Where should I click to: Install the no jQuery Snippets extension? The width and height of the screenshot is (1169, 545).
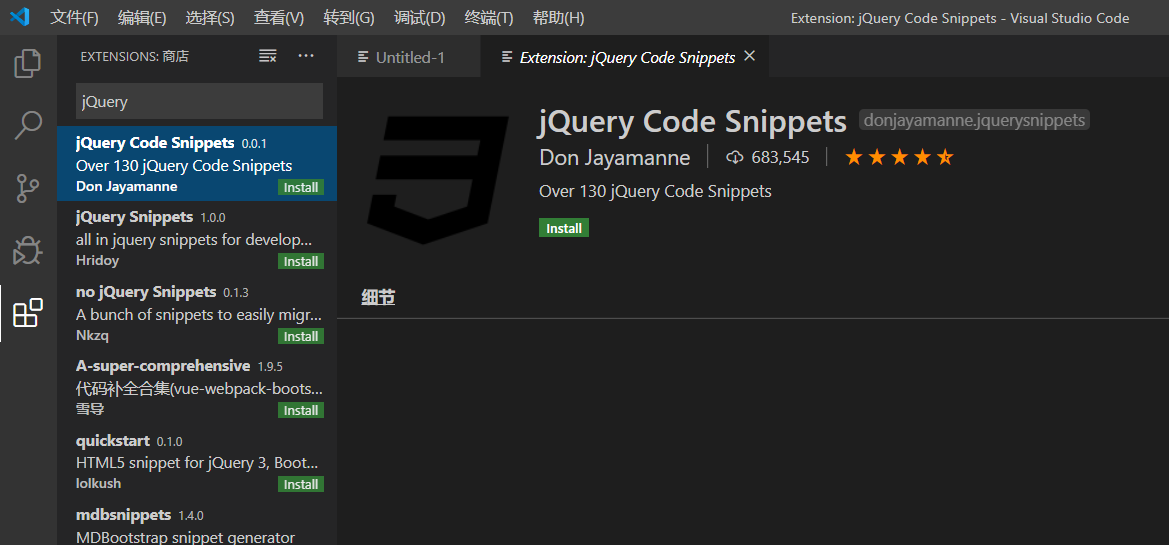click(x=301, y=336)
